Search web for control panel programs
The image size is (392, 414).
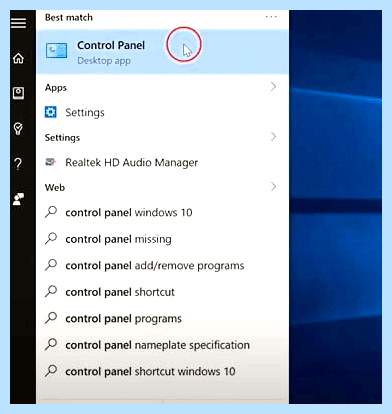point(162,318)
